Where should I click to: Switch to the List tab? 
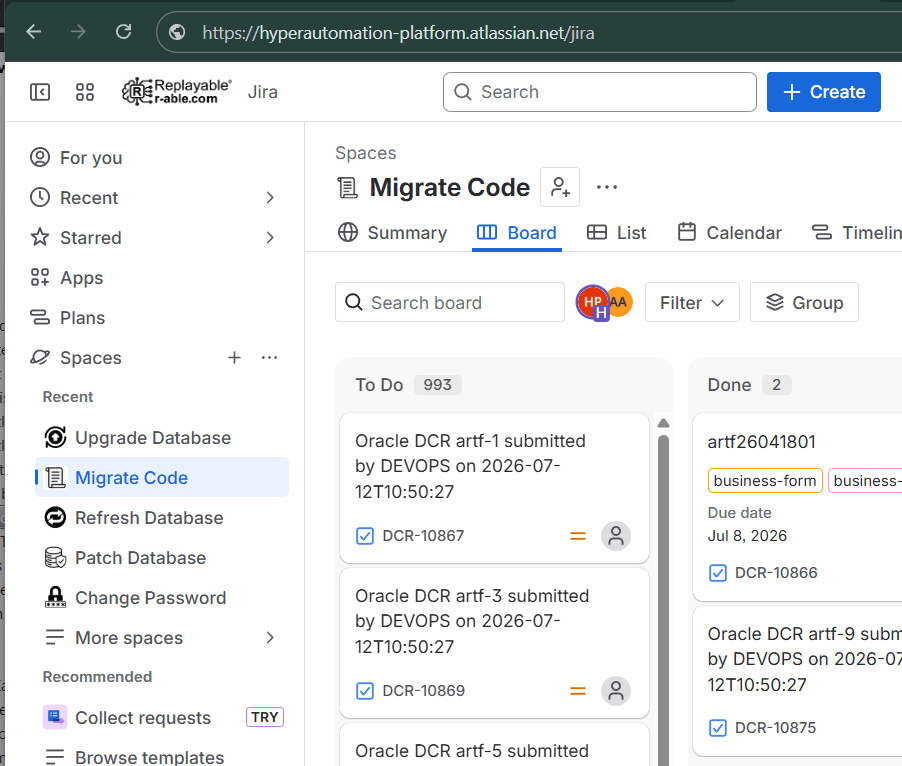[616, 232]
